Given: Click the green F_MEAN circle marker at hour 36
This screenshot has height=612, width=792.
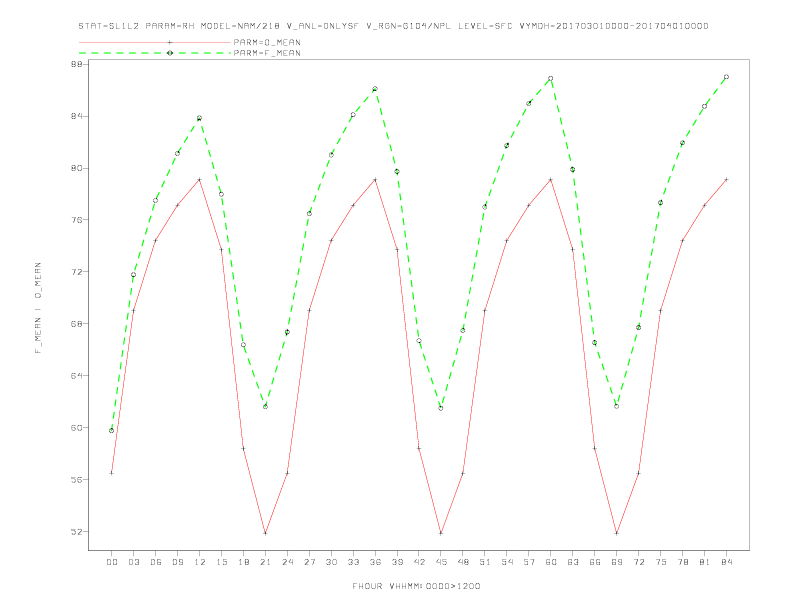Looking at the screenshot, I should tap(375, 89).
